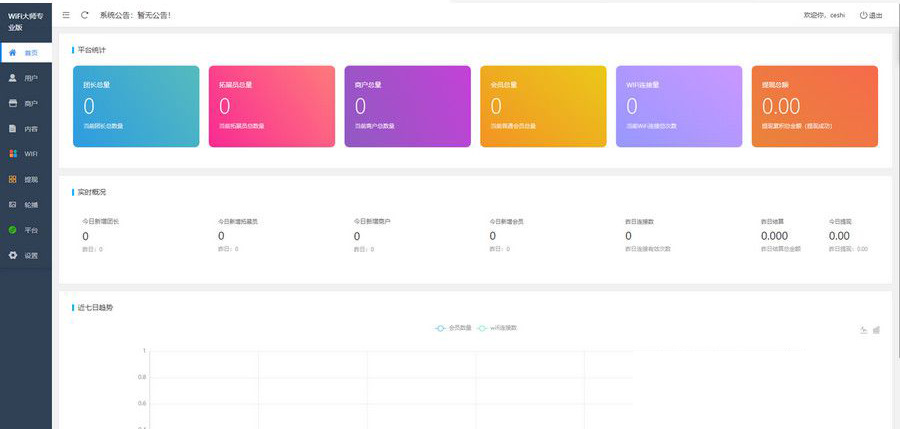Viewport: 900px width, 429px height.
Task: Click the 实时概况 section heading
Action: pyautogui.click(x=92, y=192)
